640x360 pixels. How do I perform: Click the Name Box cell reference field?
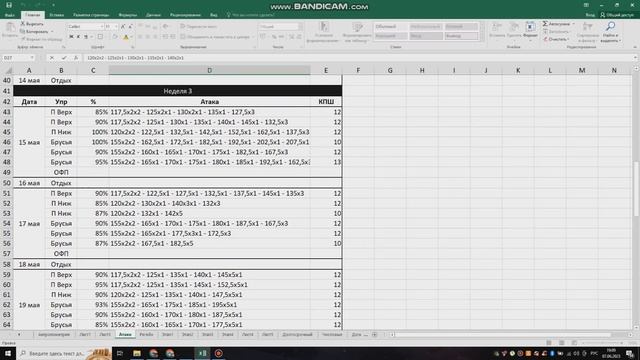point(15,58)
